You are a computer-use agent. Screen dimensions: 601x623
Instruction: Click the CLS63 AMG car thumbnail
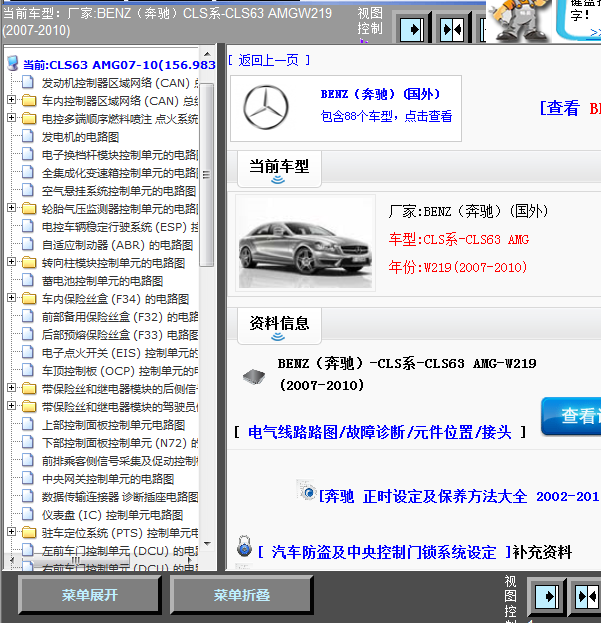(305, 243)
